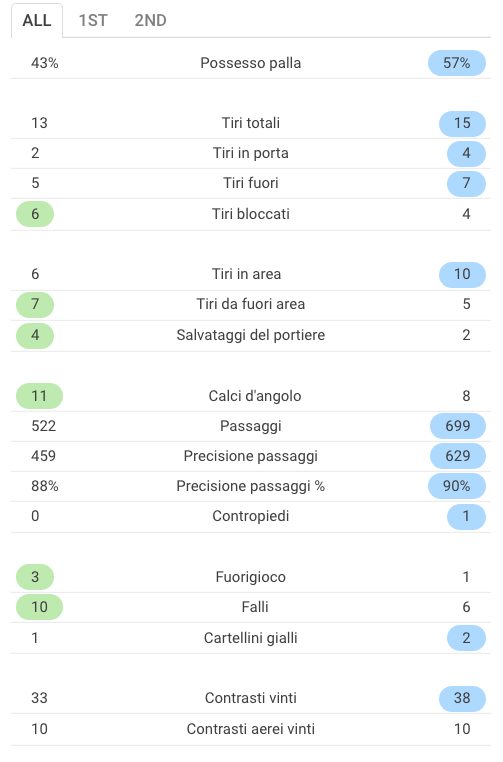Select the 2ND half tab

pyautogui.click(x=150, y=20)
